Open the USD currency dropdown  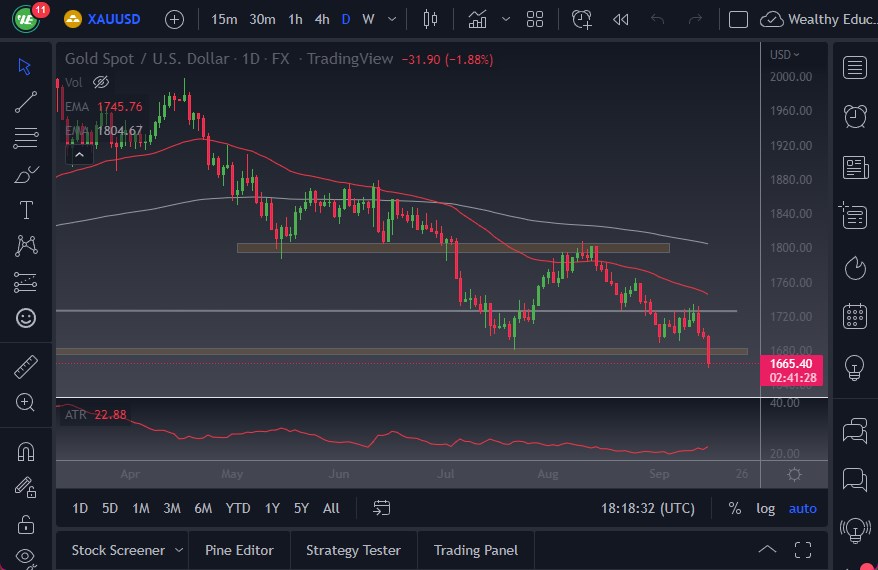(785, 55)
